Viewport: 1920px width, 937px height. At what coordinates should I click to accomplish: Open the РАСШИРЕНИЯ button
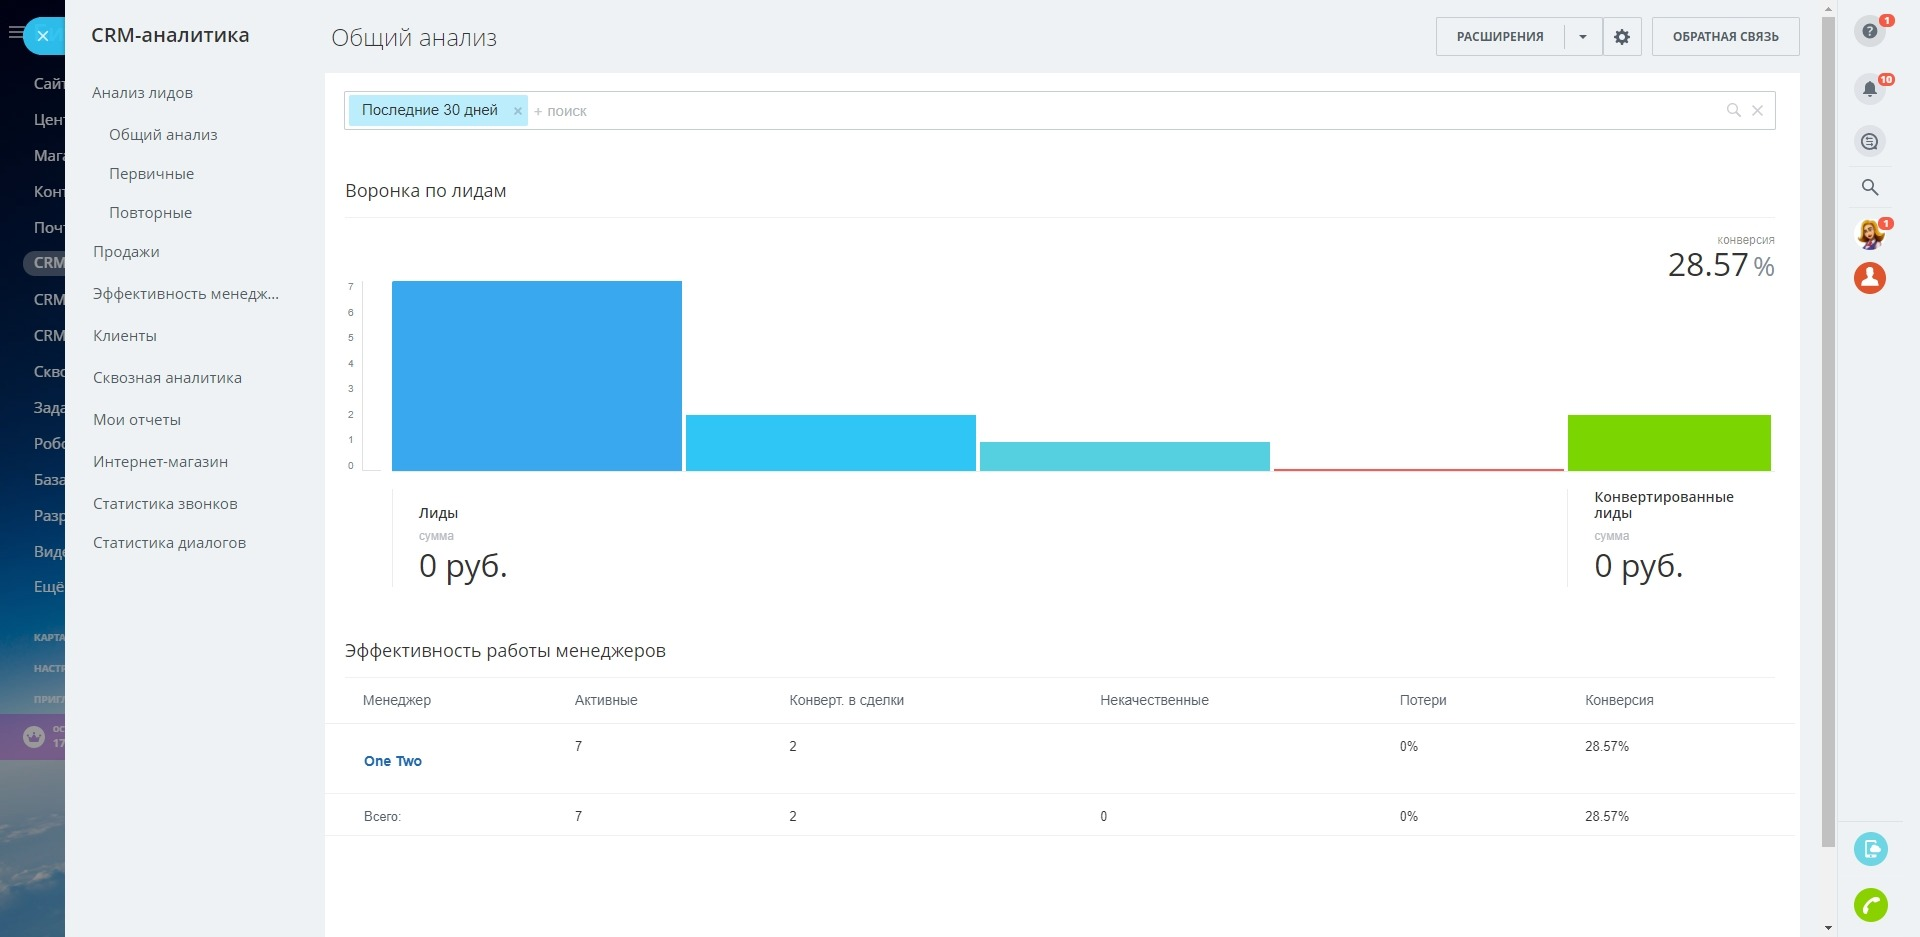(x=1500, y=37)
